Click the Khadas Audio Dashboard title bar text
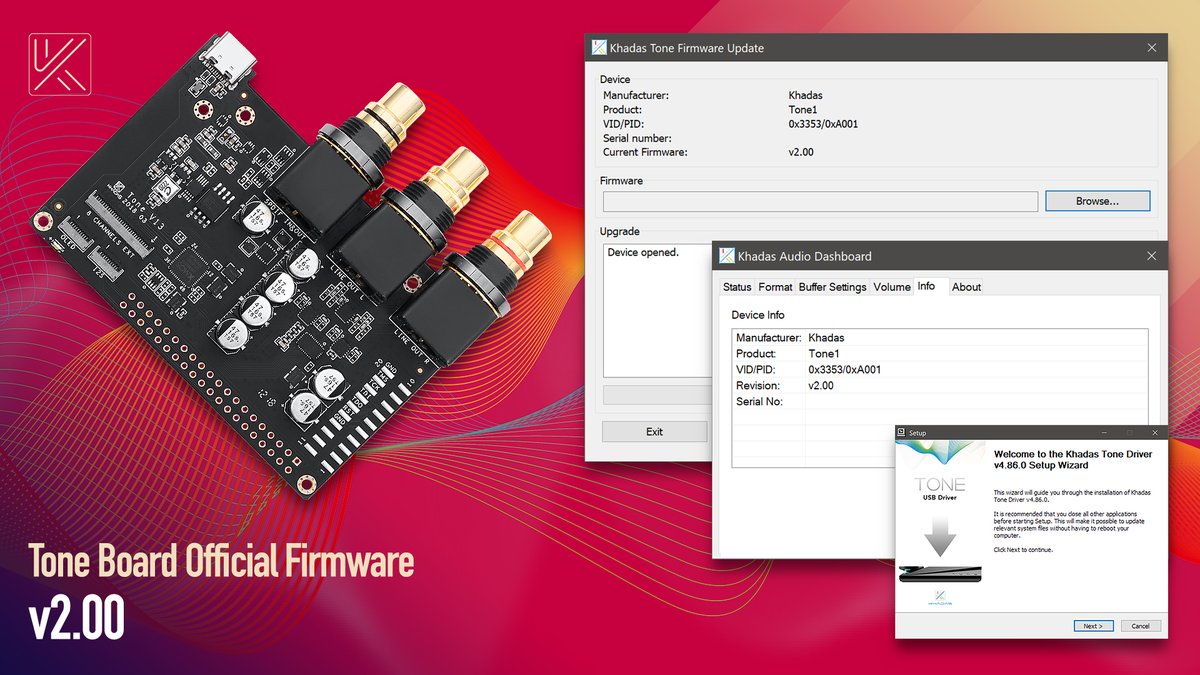 (804, 256)
